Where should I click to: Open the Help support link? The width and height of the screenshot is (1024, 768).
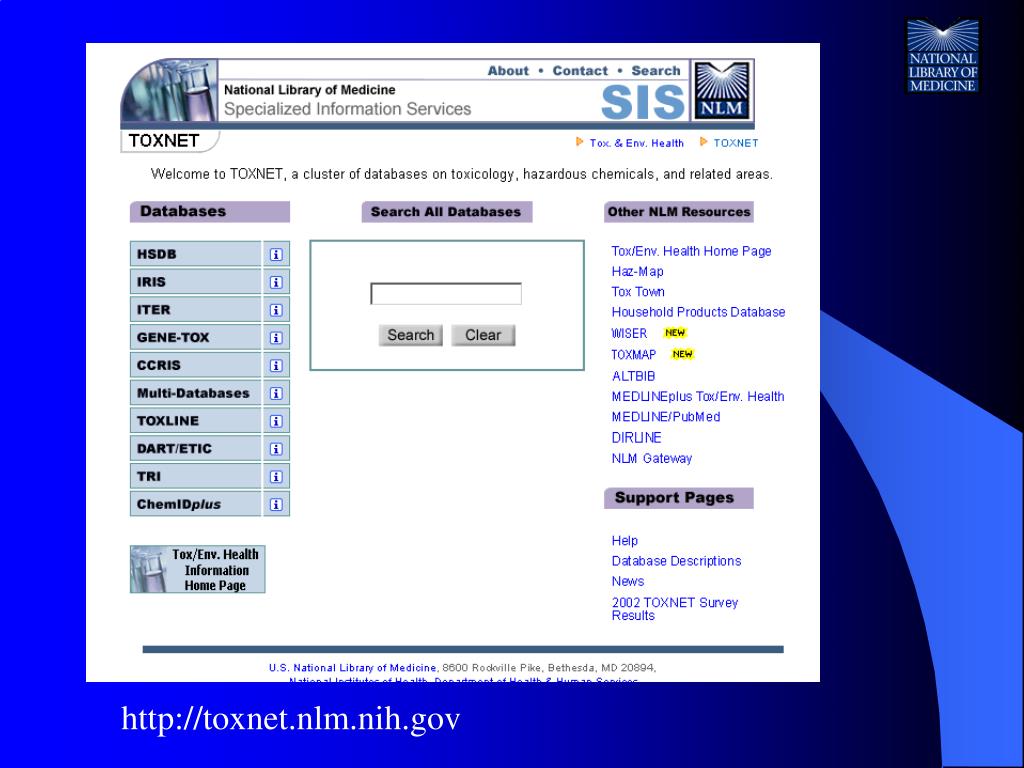click(x=624, y=541)
